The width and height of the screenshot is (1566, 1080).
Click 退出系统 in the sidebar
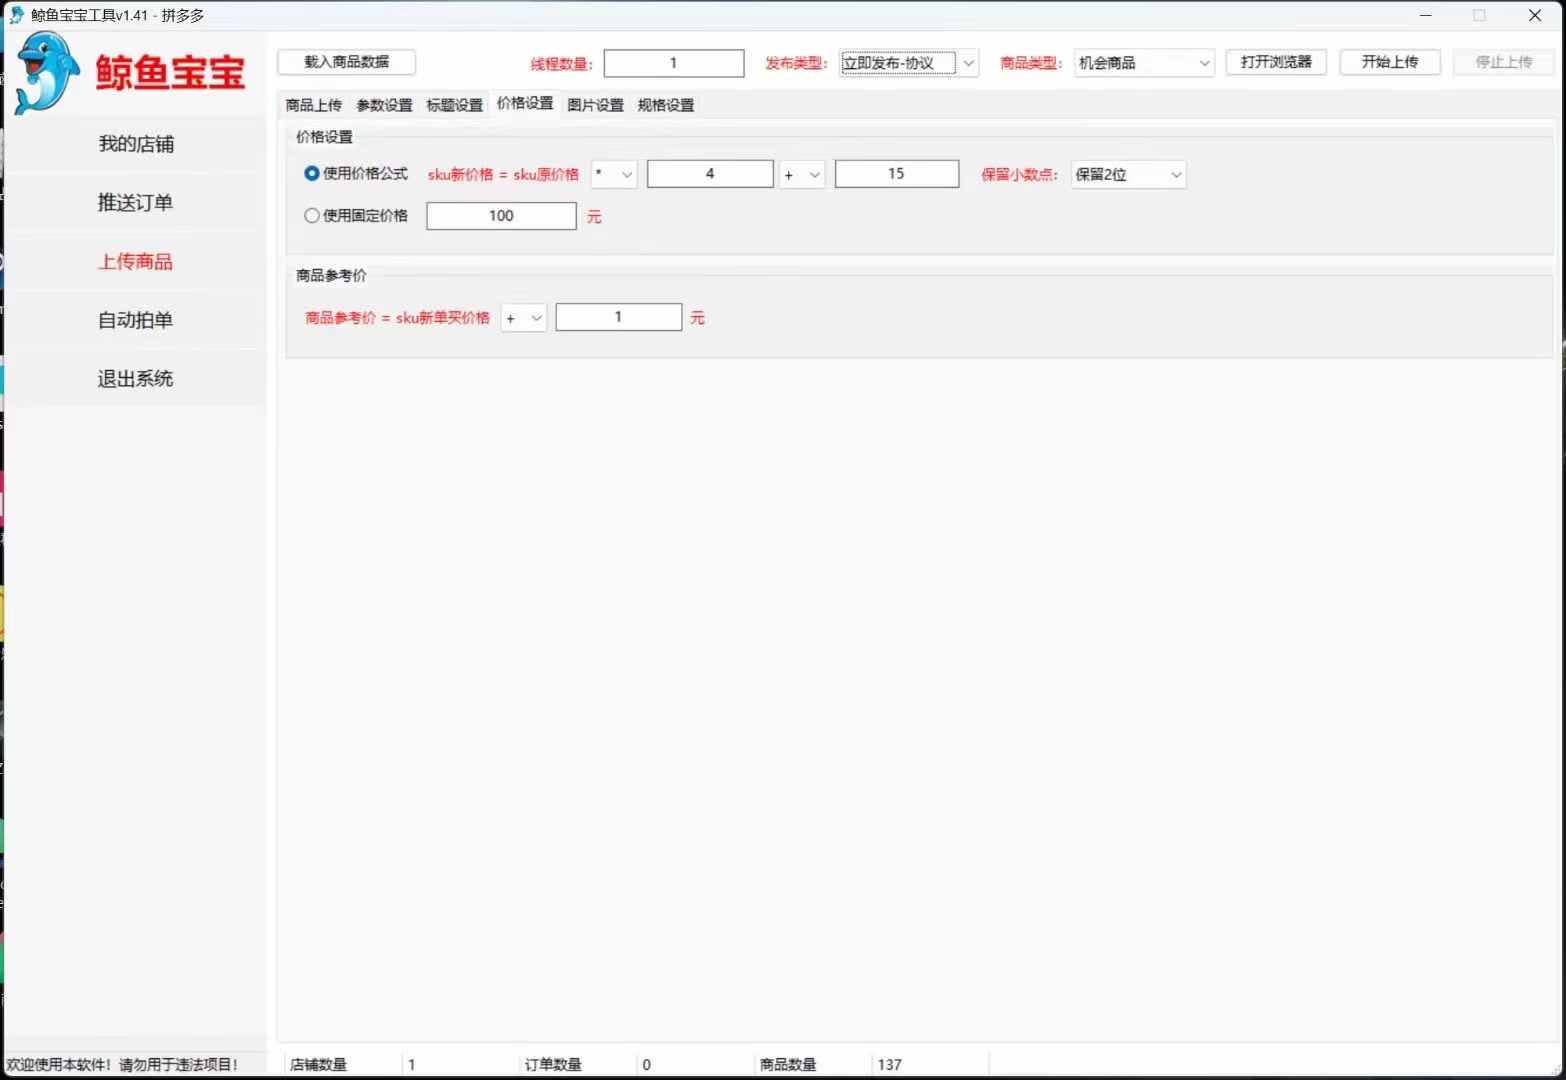pyautogui.click(x=136, y=379)
